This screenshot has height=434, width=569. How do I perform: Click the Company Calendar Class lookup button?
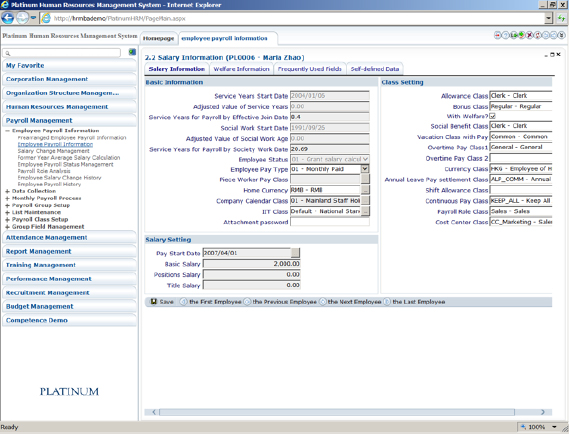365,200
